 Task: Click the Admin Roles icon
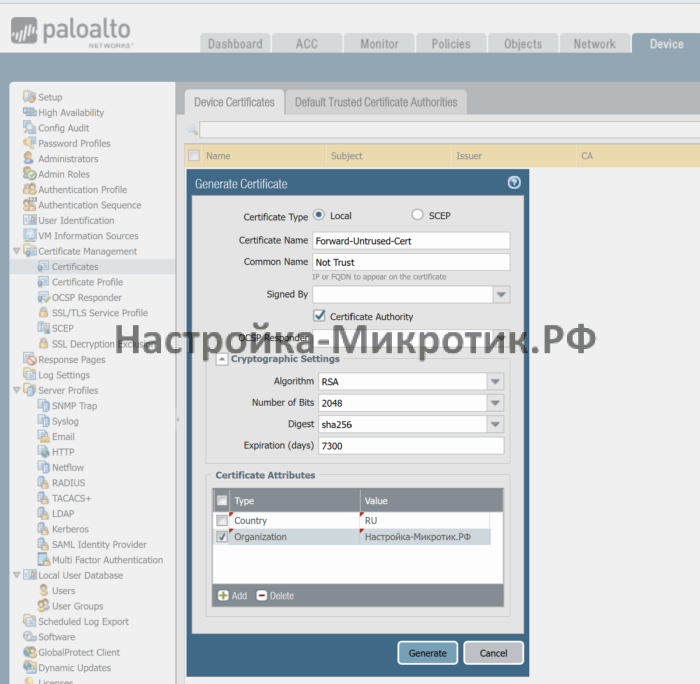tap(29, 174)
